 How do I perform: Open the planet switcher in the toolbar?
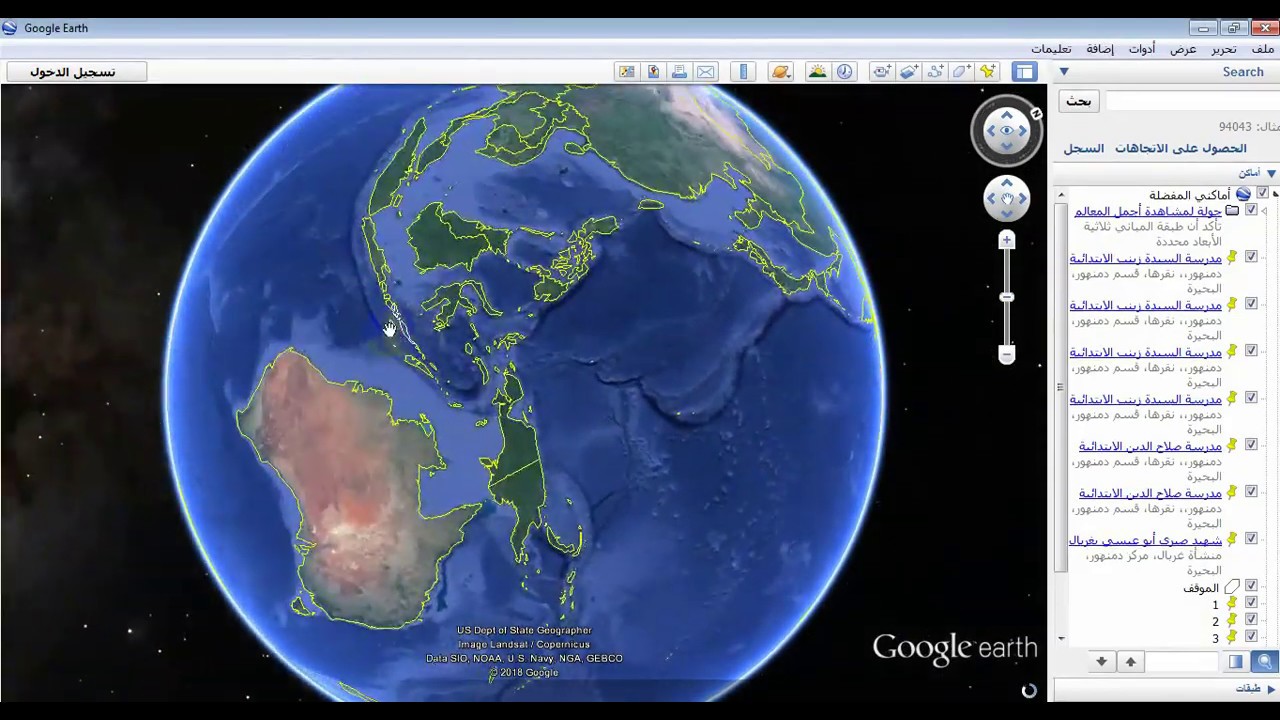pyautogui.click(x=781, y=71)
